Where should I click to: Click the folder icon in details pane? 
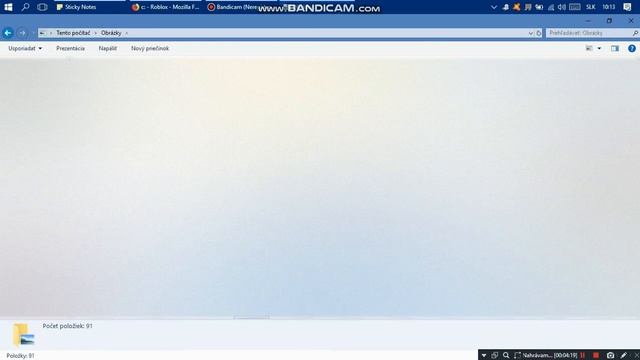[24, 334]
